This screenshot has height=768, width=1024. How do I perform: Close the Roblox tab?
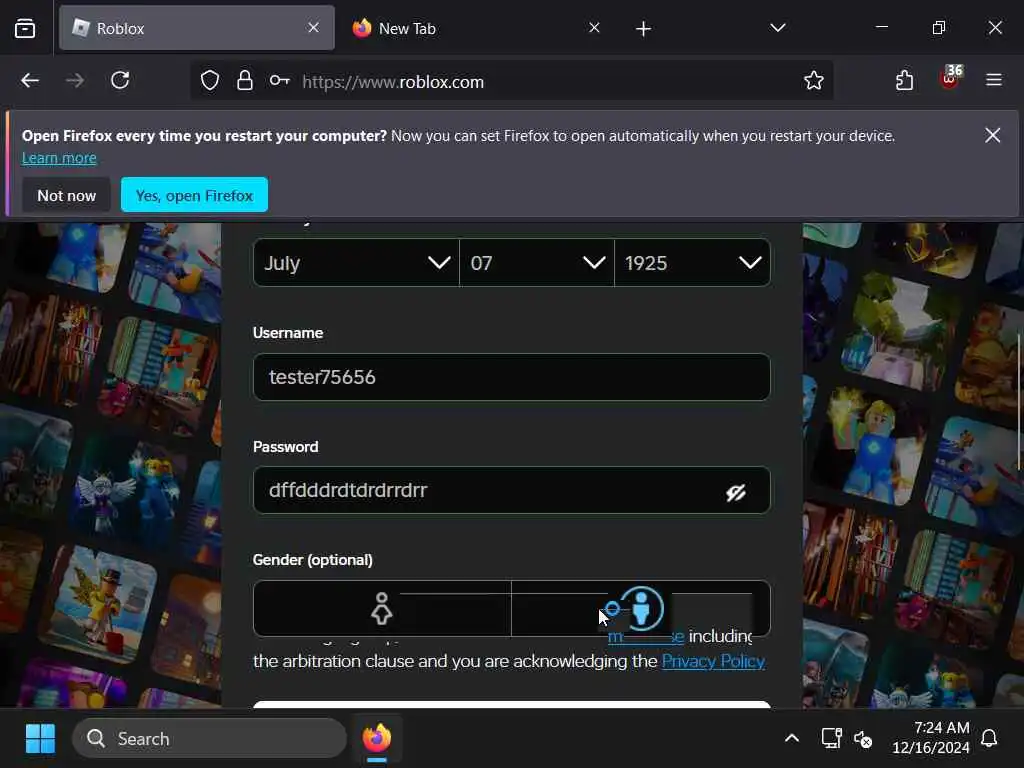click(313, 27)
